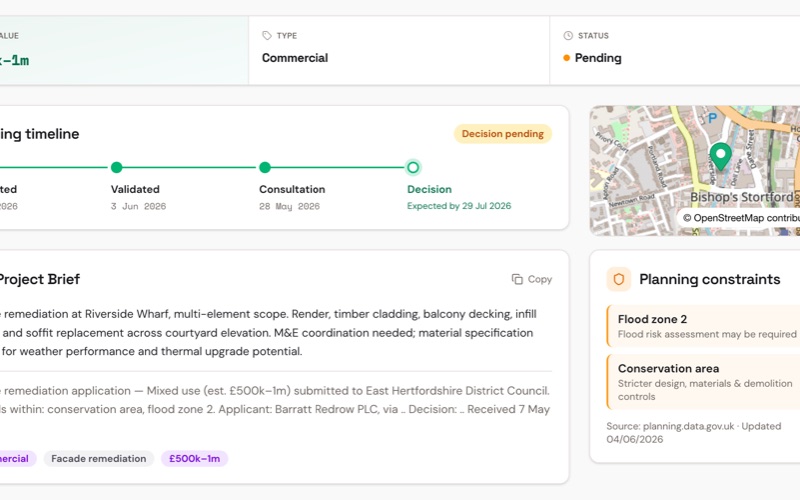
Task: Click the Bishop's Stortford map thumbnail
Action: coord(695,171)
